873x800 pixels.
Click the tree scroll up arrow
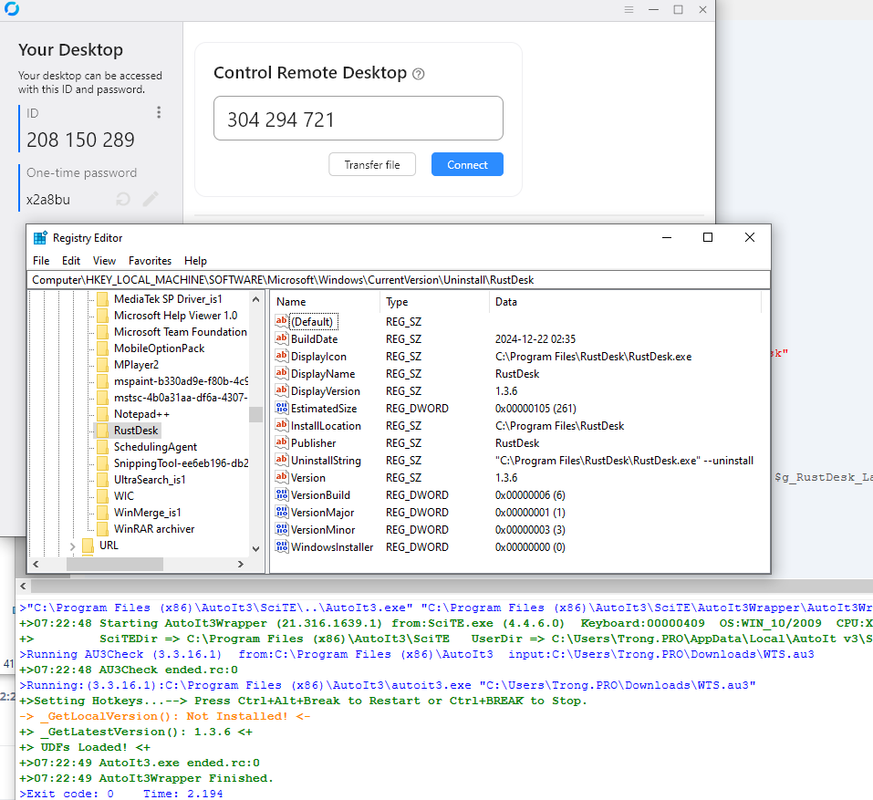point(256,299)
